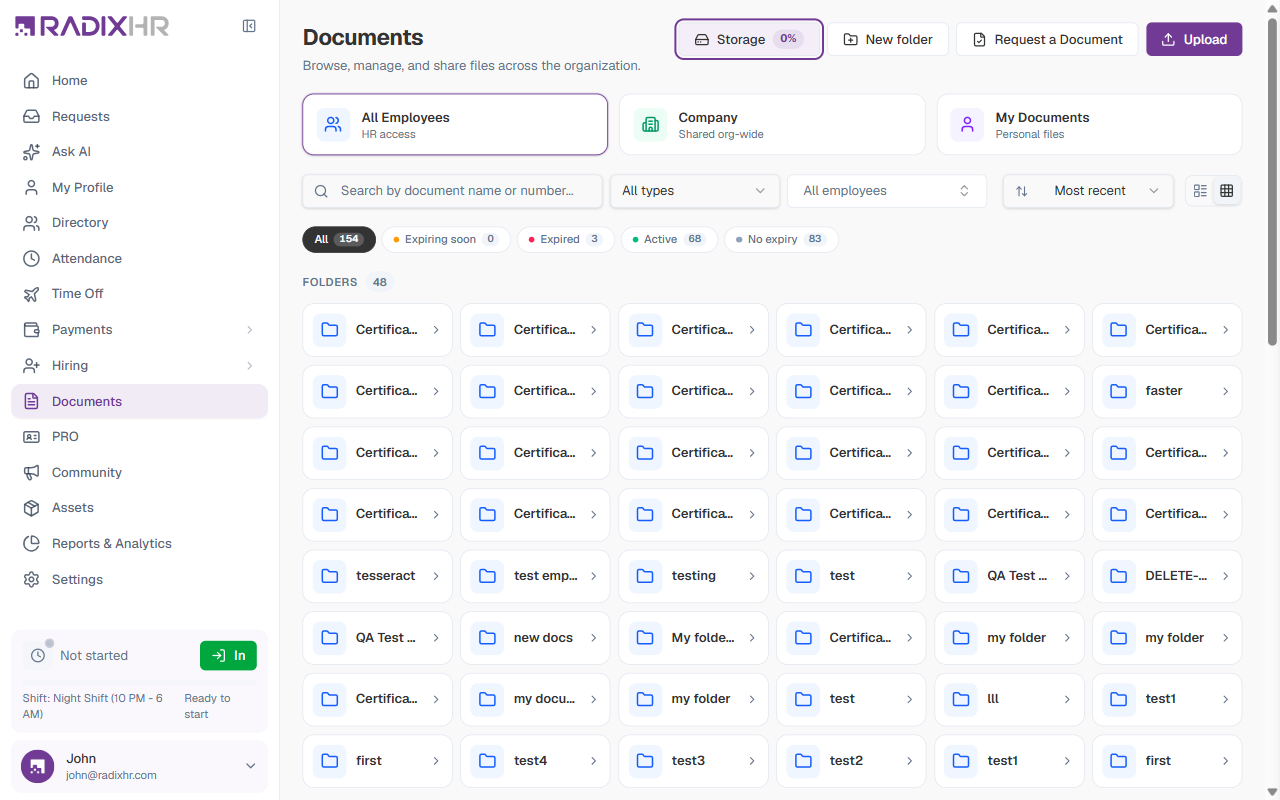Open the Attendance clock icon

coord(32,258)
